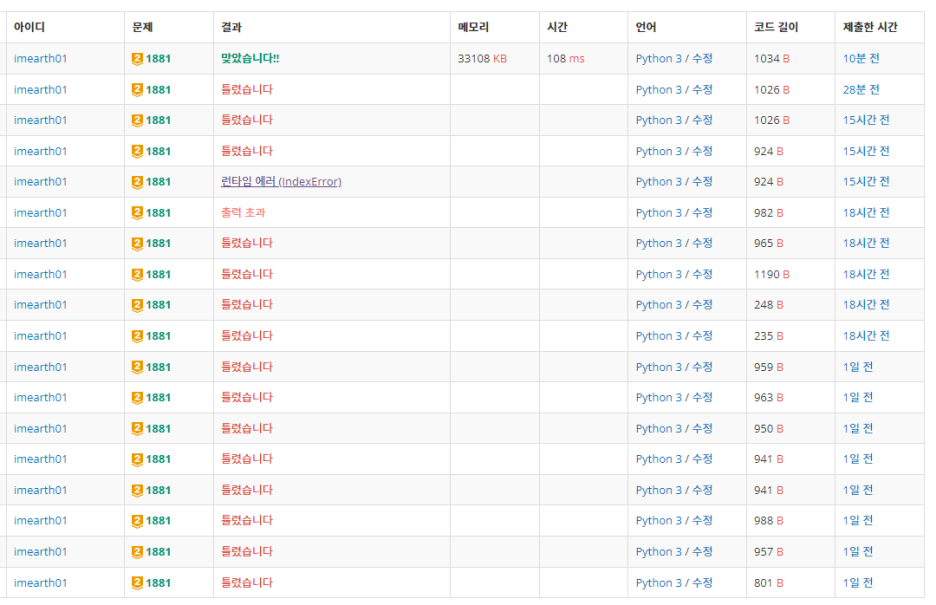
Task: Open Python 3 source in the 출력 초과 row
Action: 658,212
